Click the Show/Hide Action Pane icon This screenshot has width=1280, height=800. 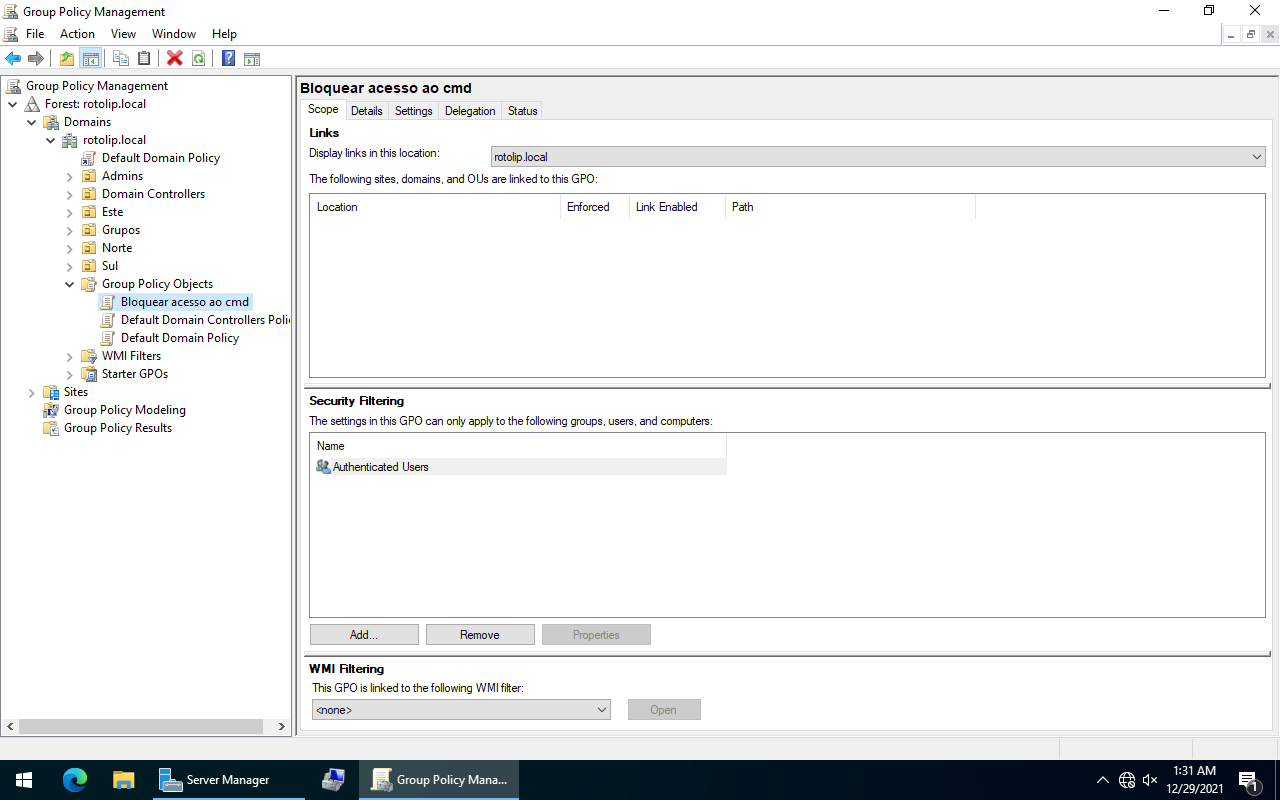252,58
